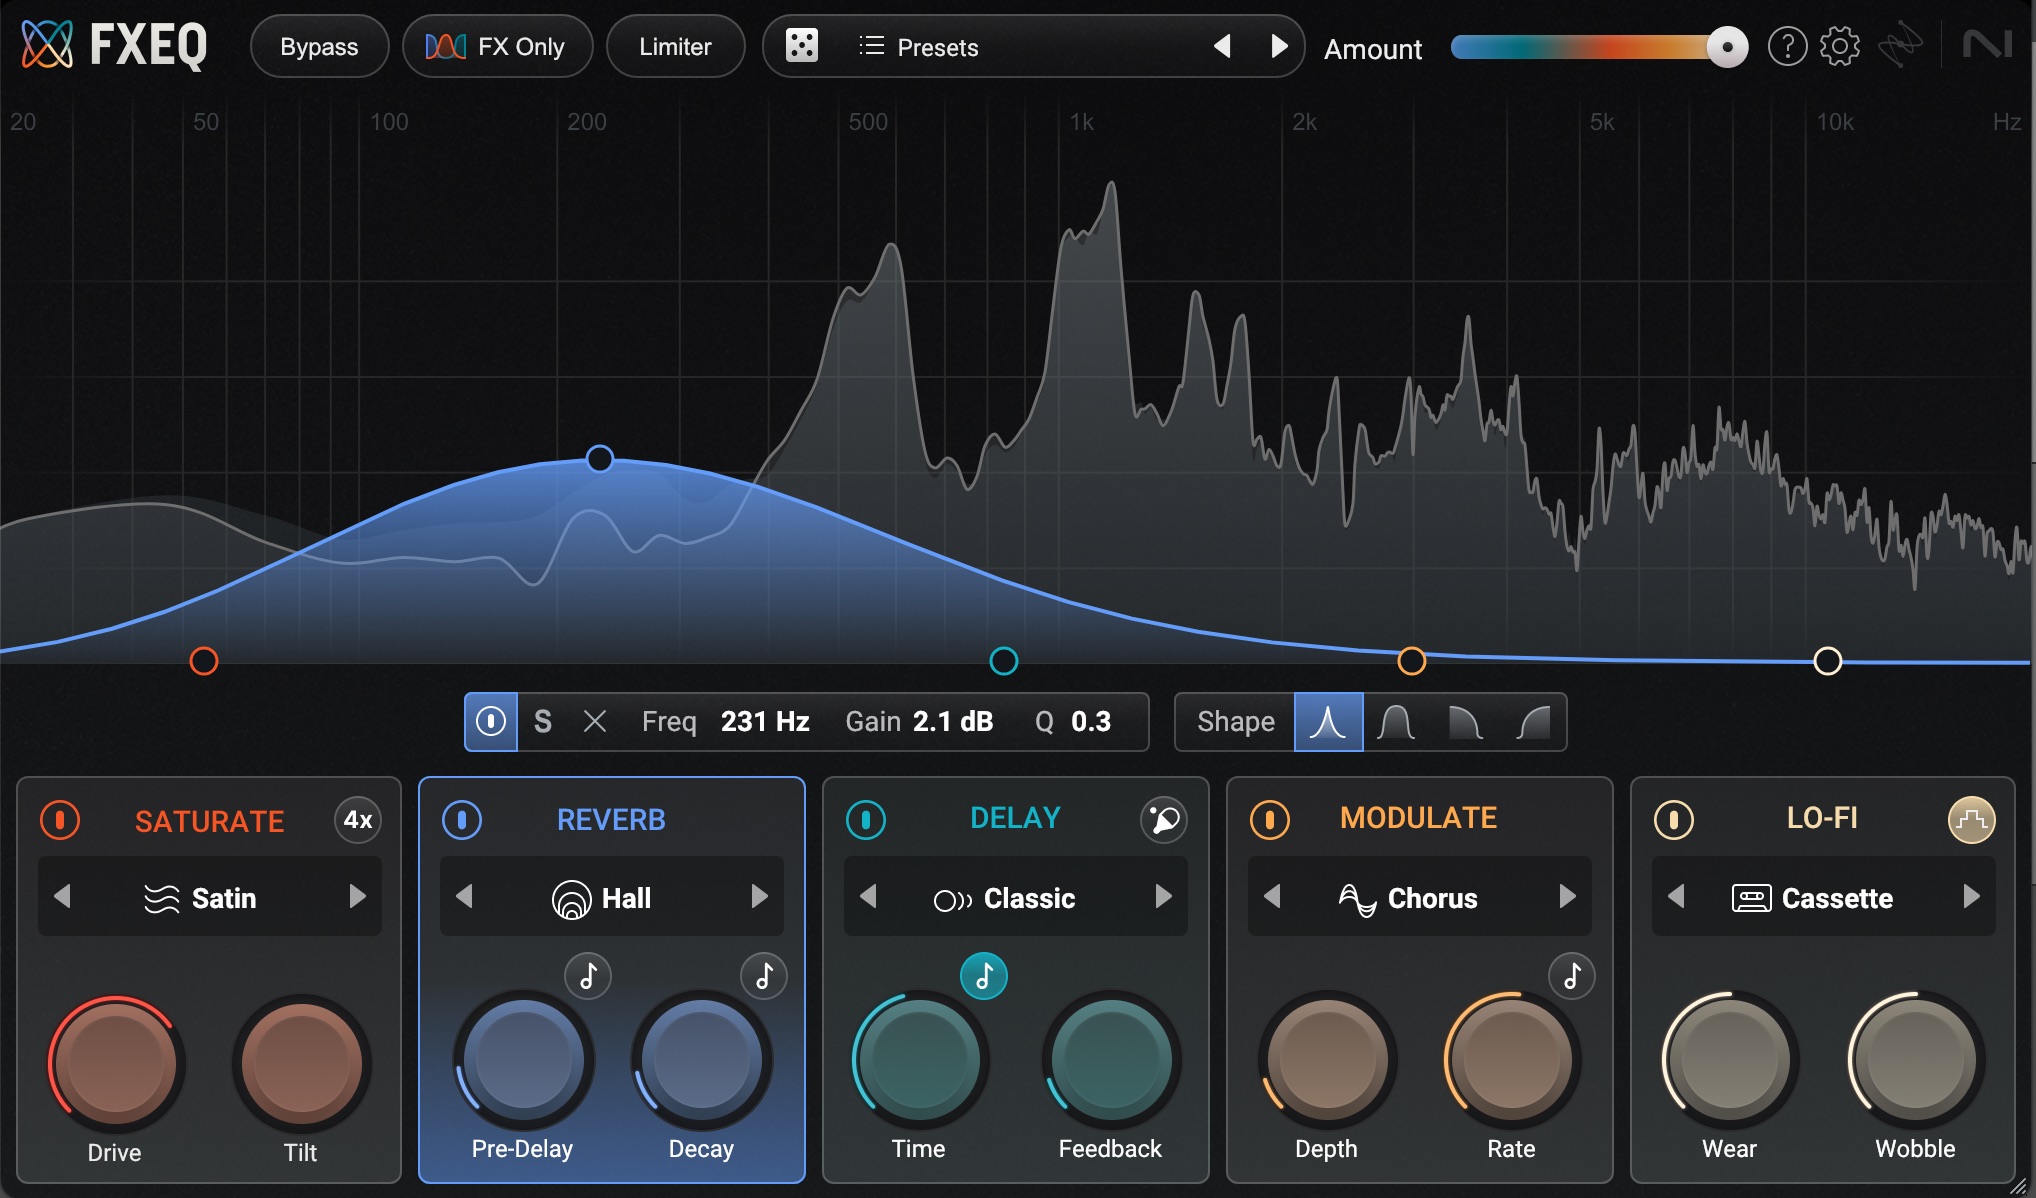
Task: Open the Presets list
Action: pos(918,46)
